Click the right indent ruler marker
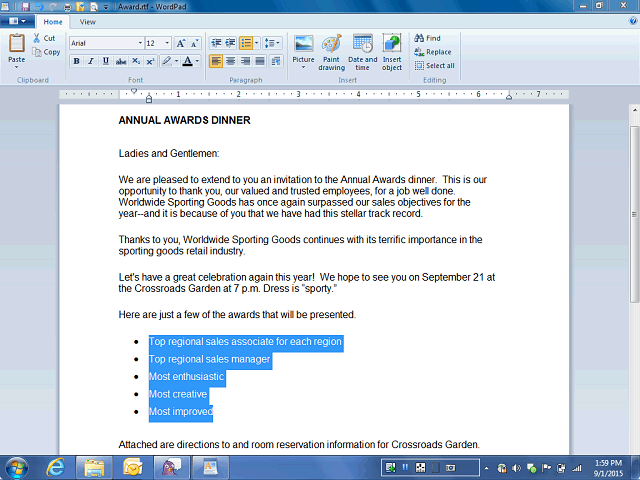 (509, 97)
